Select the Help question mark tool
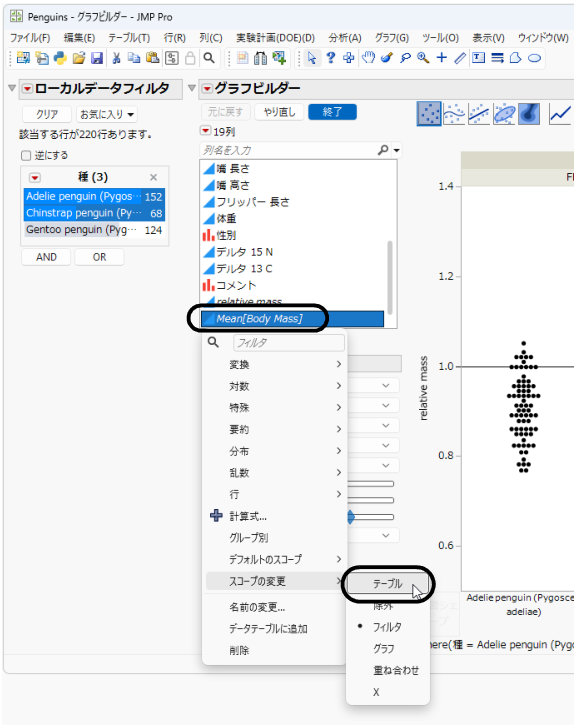 (x=331, y=58)
